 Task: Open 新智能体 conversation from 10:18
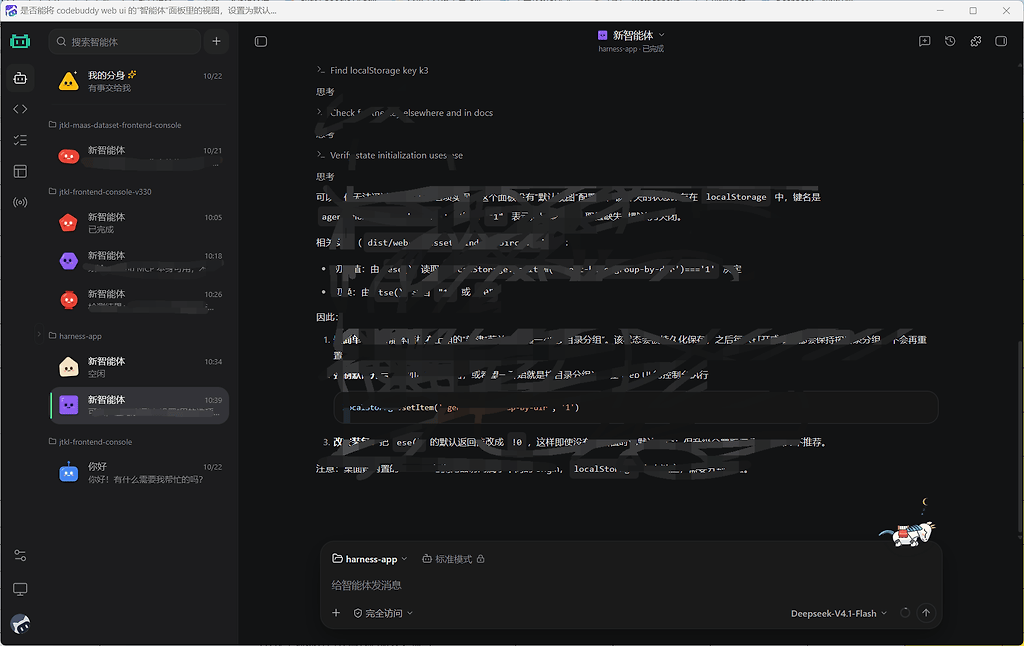pyautogui.click(x=139, y=261)
